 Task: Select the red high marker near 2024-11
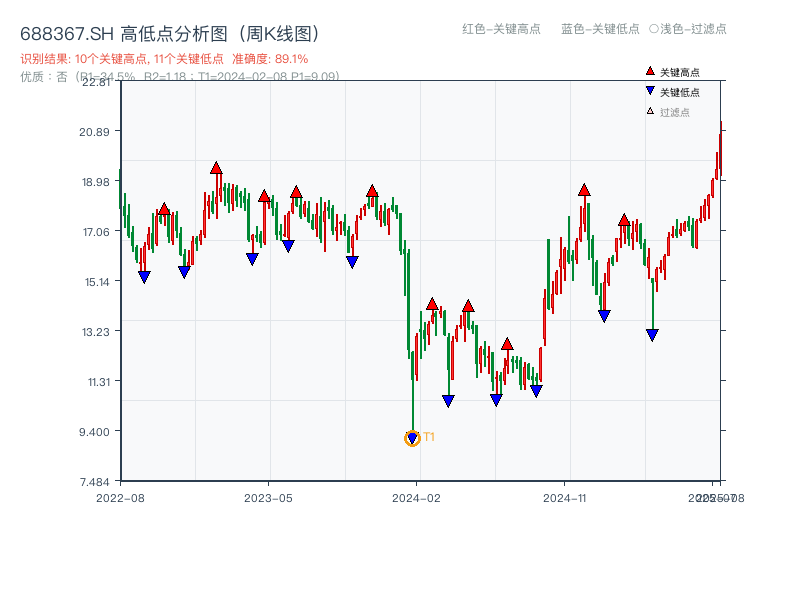(584, 190)
